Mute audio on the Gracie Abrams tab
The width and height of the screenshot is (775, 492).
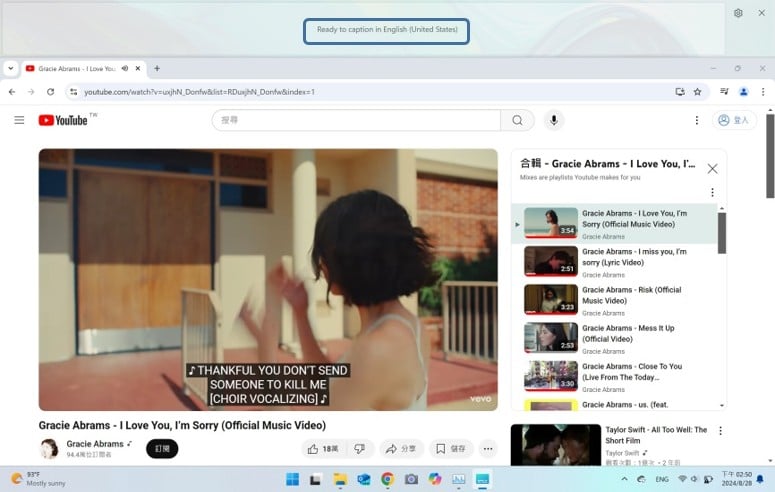(125, 68)
